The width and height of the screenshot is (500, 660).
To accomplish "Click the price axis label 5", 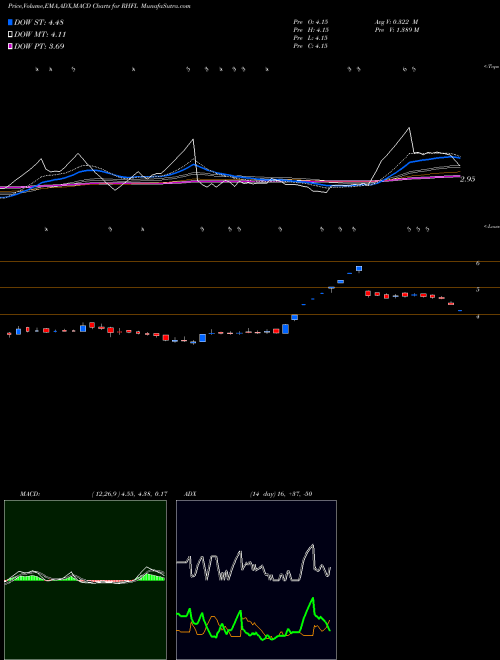I will coord(478,290).
